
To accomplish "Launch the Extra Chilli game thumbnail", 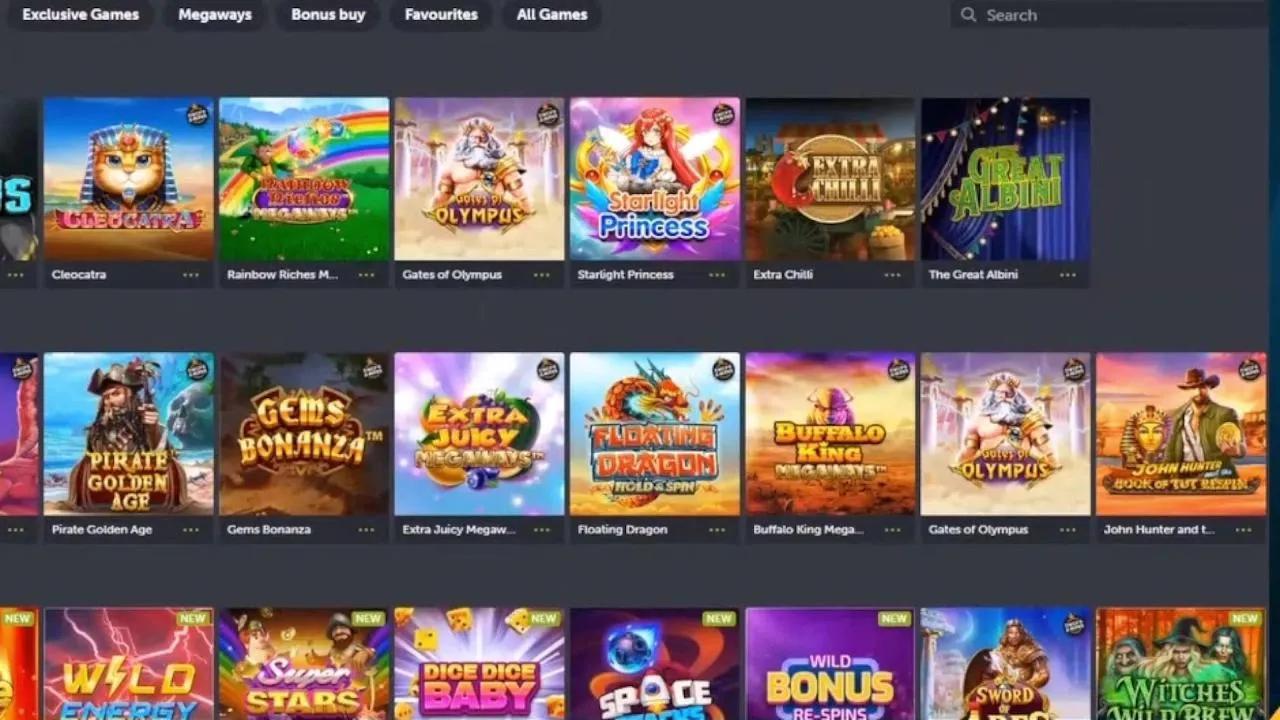I will [830, 179].
